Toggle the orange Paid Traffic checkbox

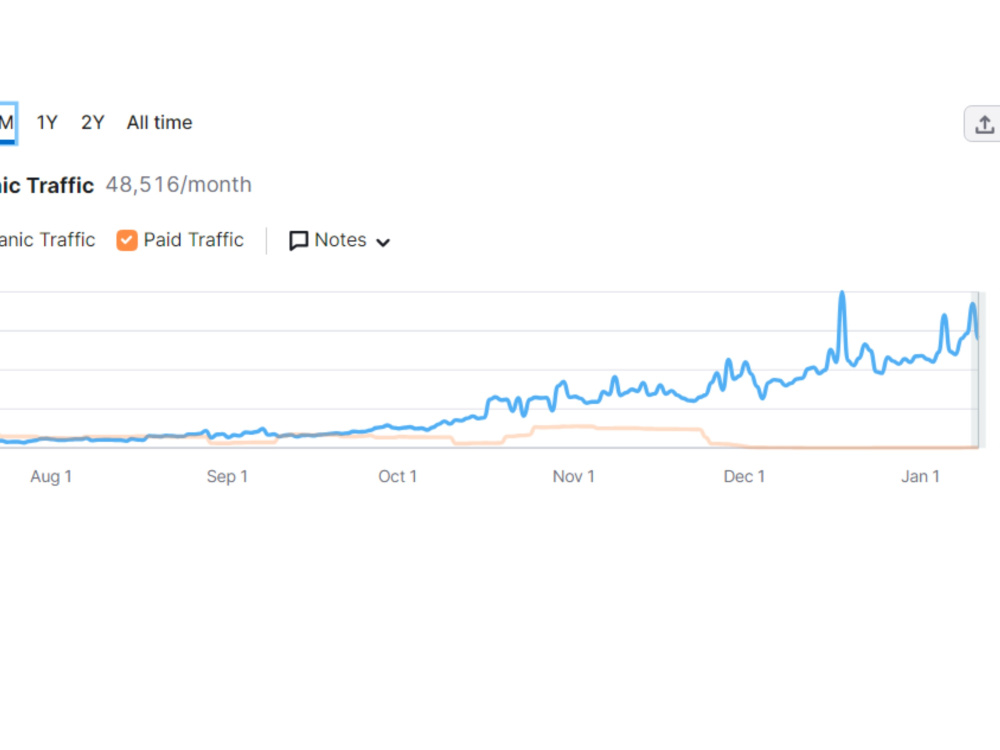click(x=126, y=240)
